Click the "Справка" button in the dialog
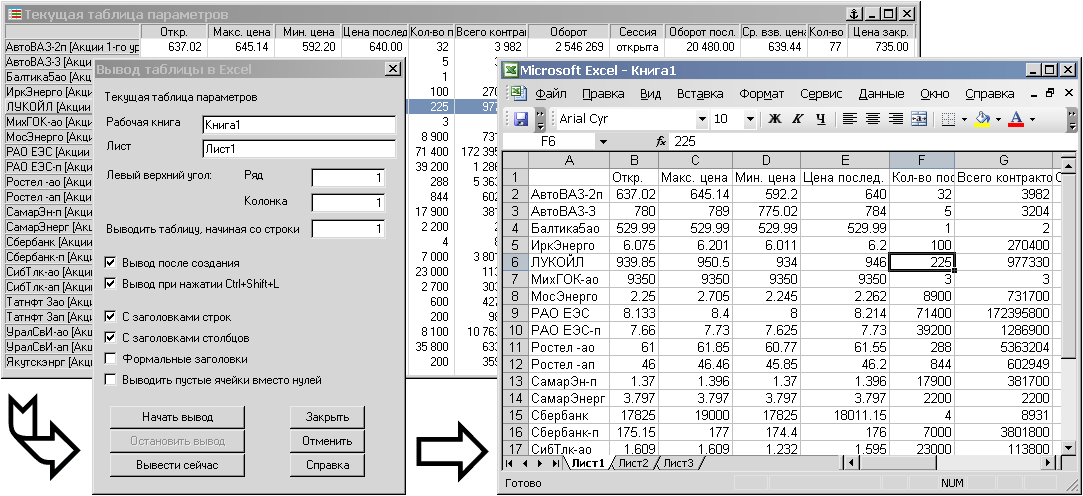The width and height of the screenshot is (1083, 496). click(x=327, y=465)
